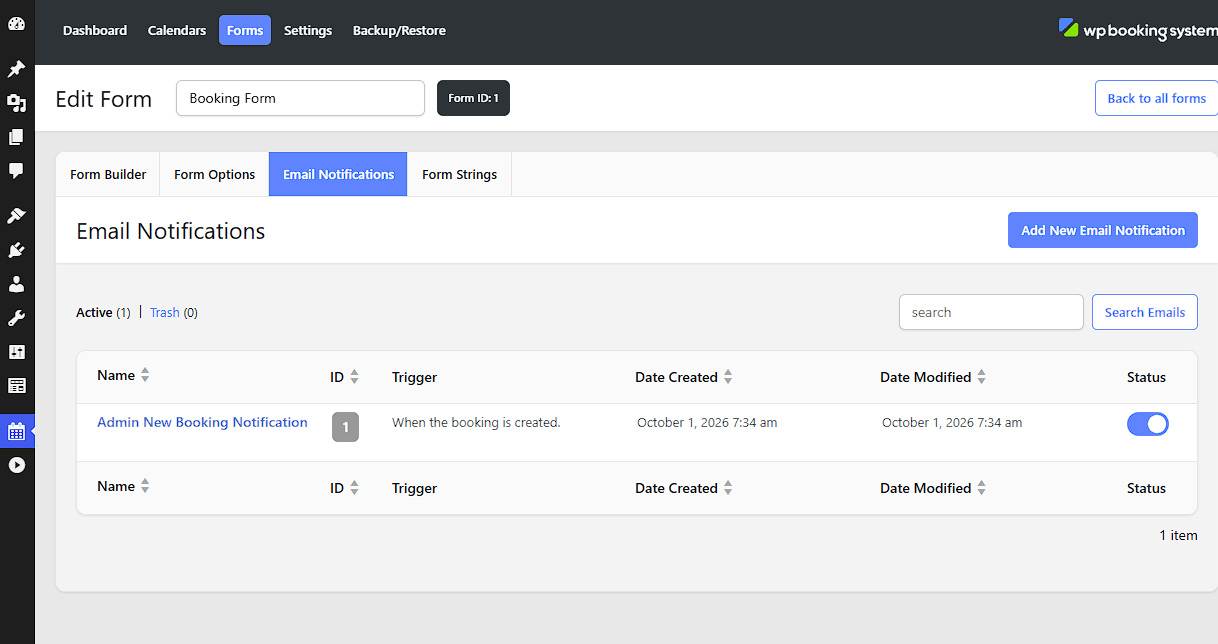Sort by Name using the footer row arrows

click(x=145, y=487)
